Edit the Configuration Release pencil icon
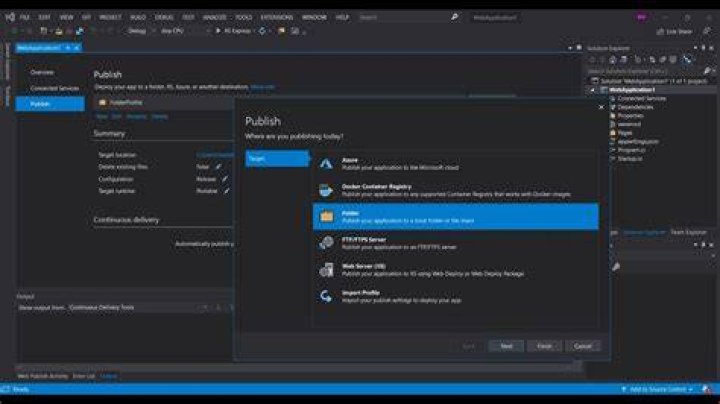This screenshot has height=404, width=720. (x=225, y=179)
